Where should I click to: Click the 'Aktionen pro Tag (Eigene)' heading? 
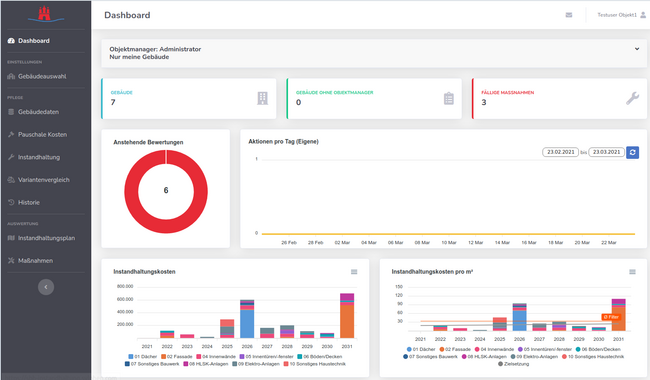pyautogui.click(x=284, y=141)
